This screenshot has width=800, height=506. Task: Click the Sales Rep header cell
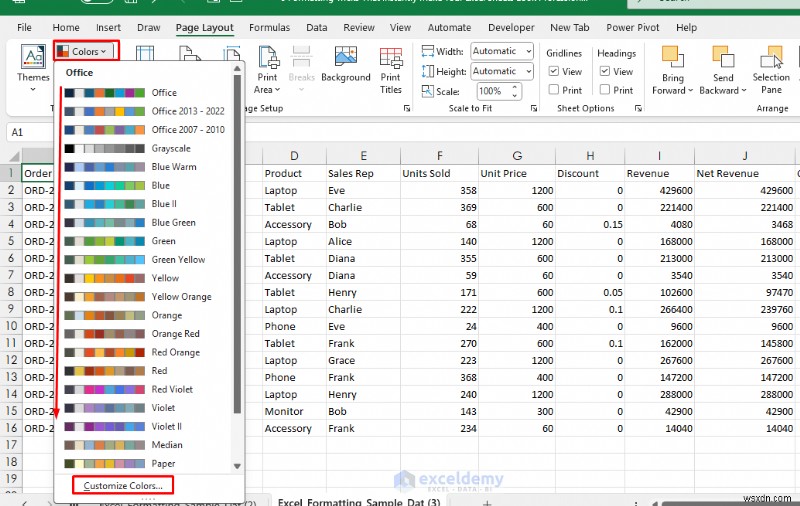tap(363, 173)
